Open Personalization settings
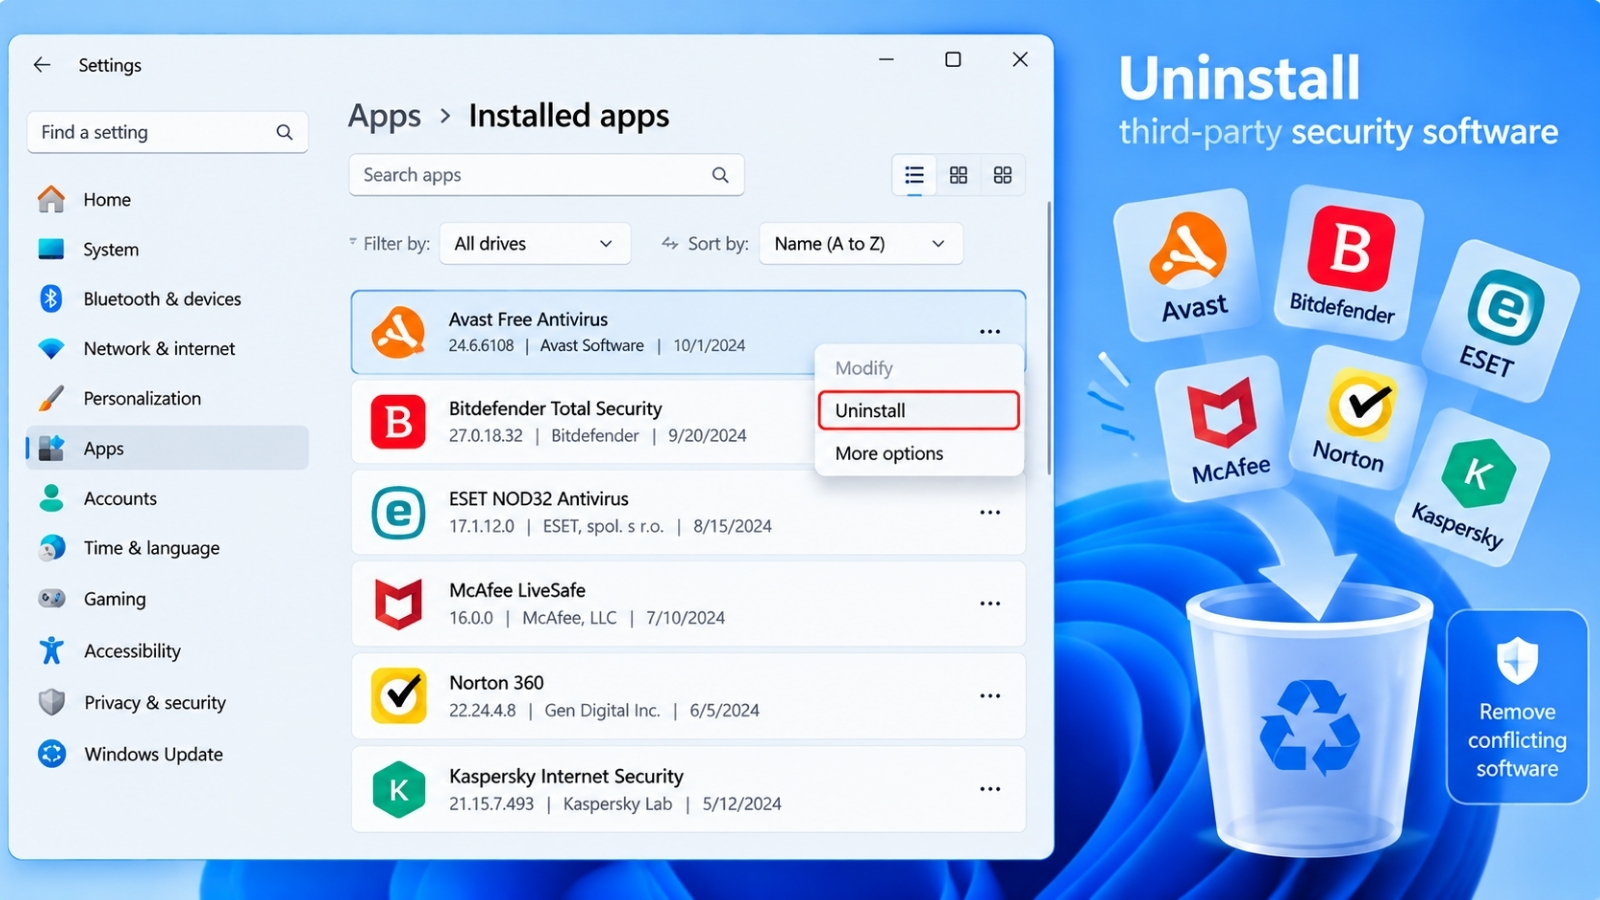 click(x=167, y=398)
